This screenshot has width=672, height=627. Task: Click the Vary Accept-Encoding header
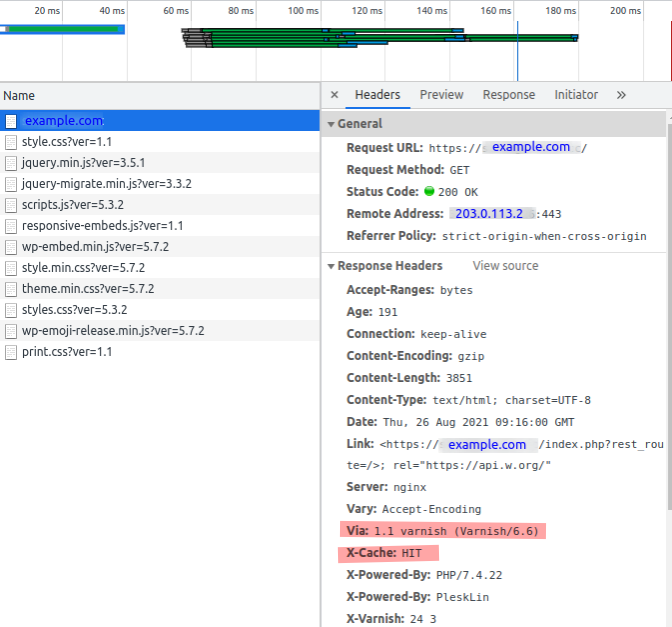(x=414, y=509)
